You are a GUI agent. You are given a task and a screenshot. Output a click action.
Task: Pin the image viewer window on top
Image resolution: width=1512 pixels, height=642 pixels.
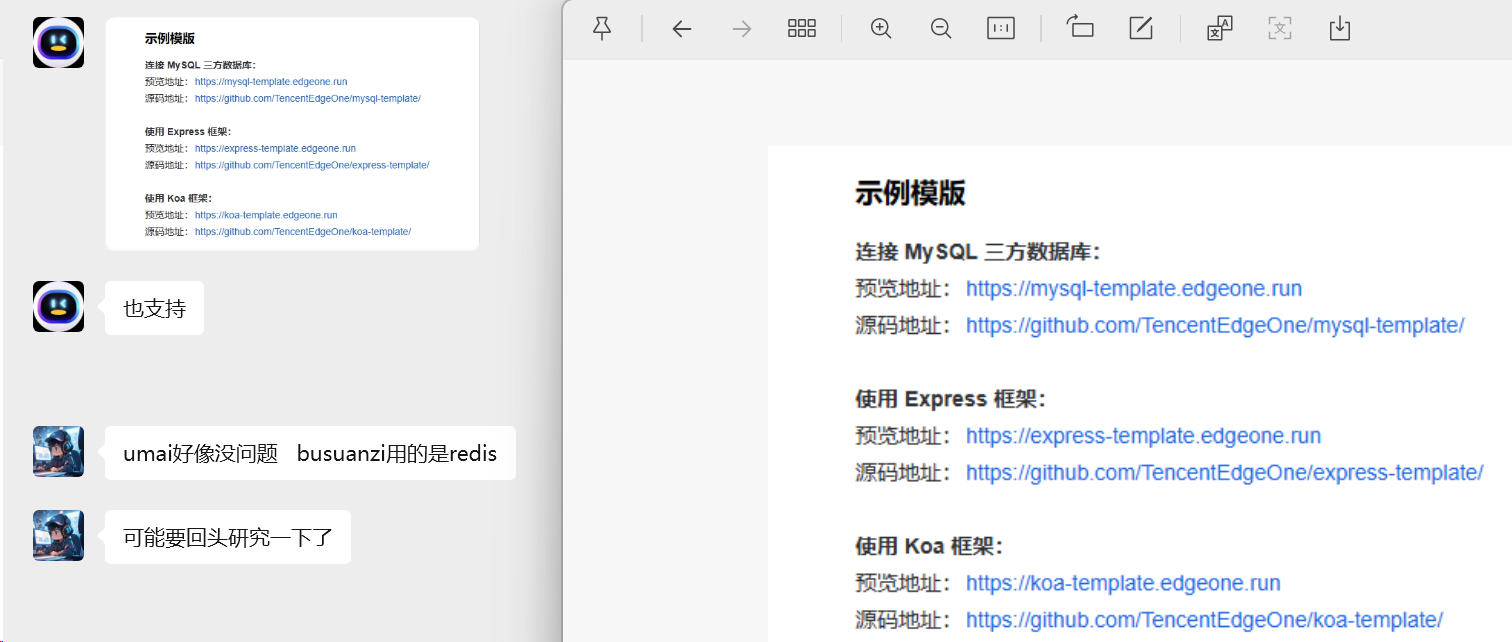coord(602,29)
